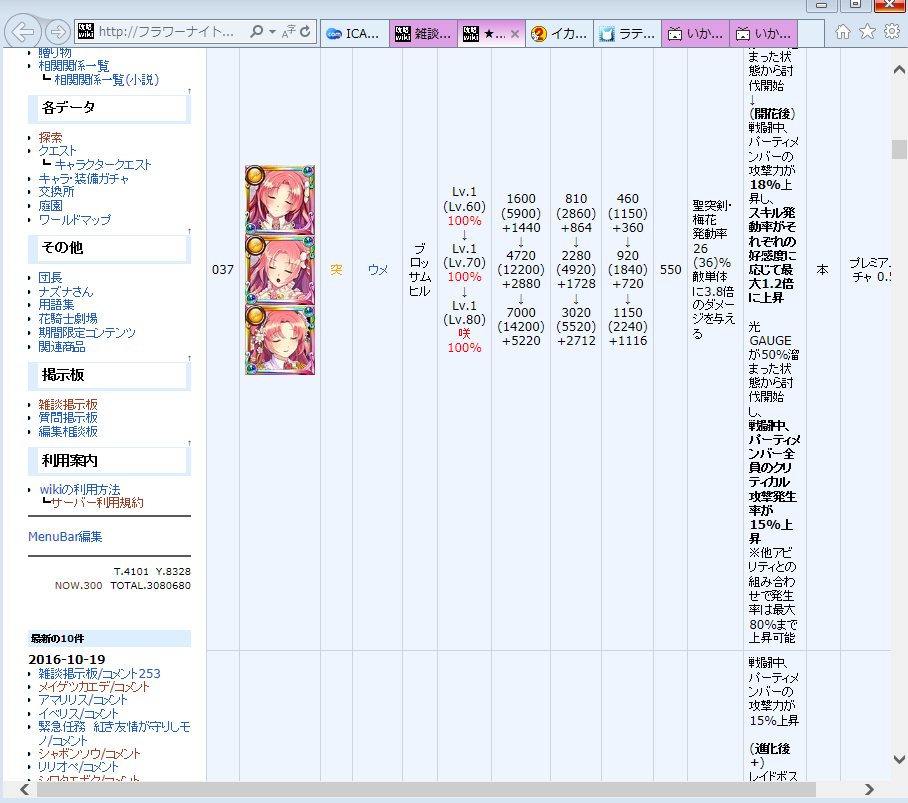Open キャラクタークエスト sub-link
The width and height of the screenshot is (908, 803).
(103, 164)
